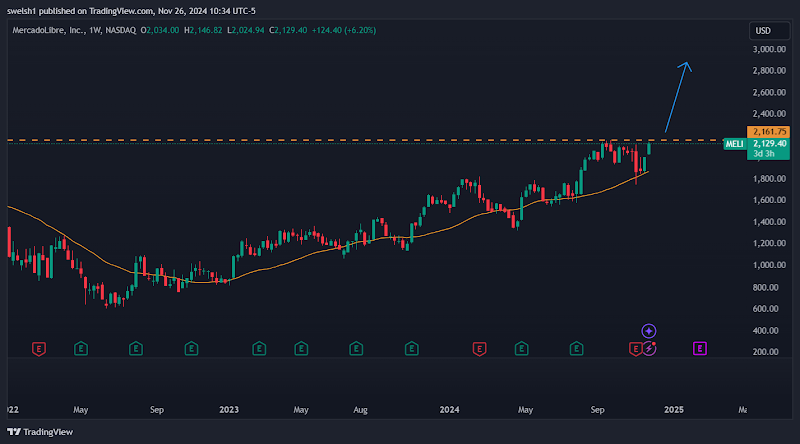Click the TradingView wordmark at bottom left
Image resolution: width=800 pixels, height=444 pixels.
(x=48, y=432)
